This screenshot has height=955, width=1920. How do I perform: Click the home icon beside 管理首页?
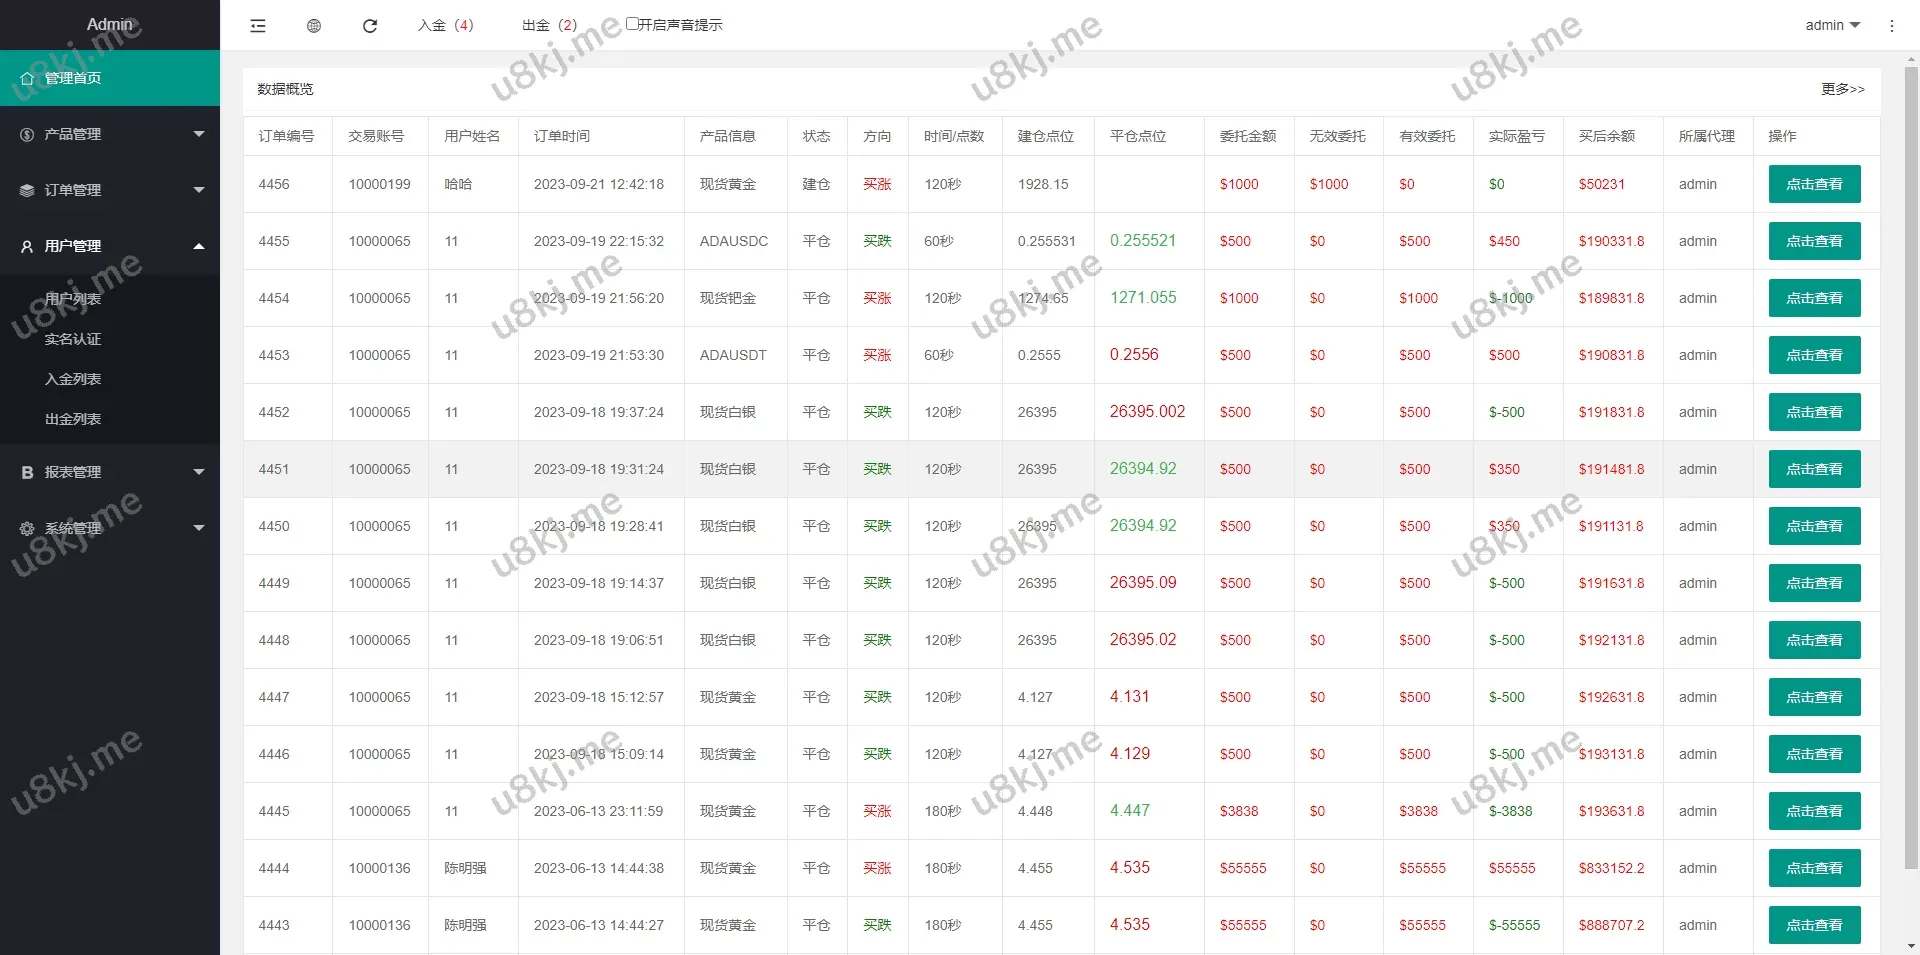[x=27, y=78]
